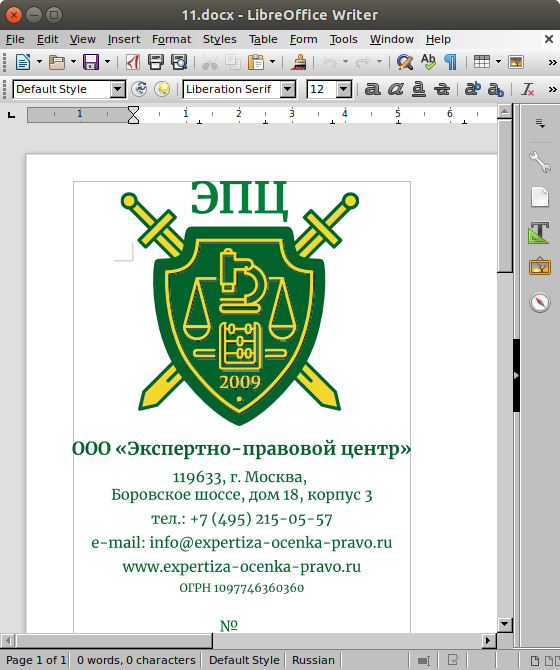The image size is (560, 670).
Task: Open the File menu
Action: pos(15,39)
